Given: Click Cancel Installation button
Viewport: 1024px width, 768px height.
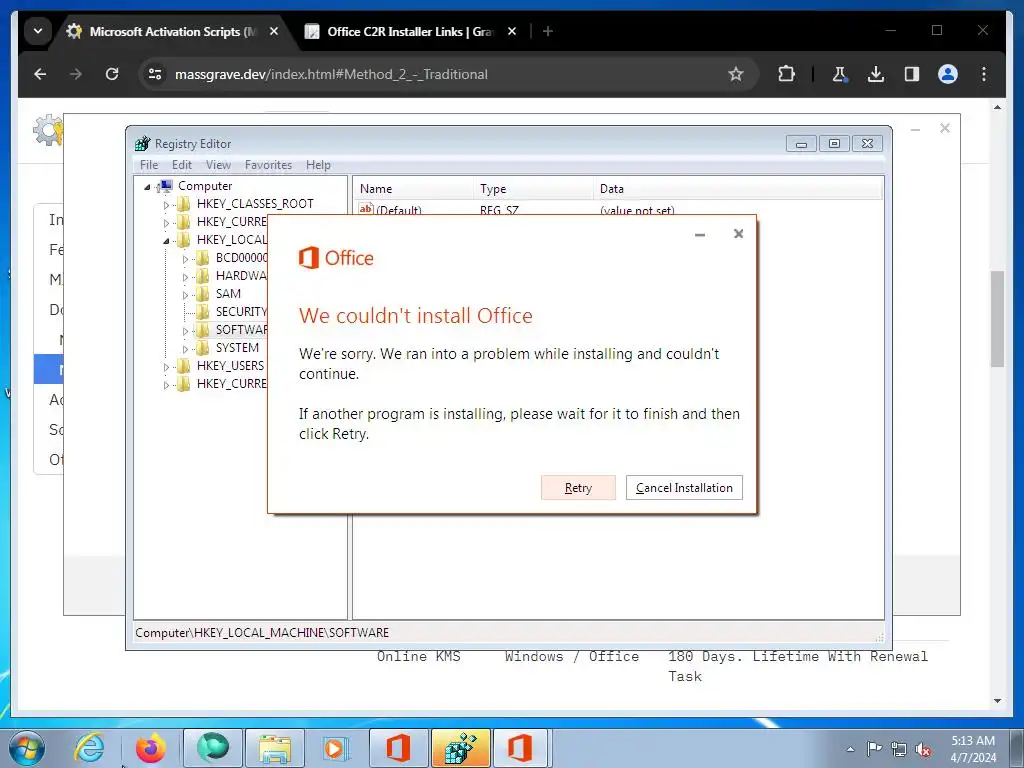Looking at the screenshot, I should tap(684, 488).
